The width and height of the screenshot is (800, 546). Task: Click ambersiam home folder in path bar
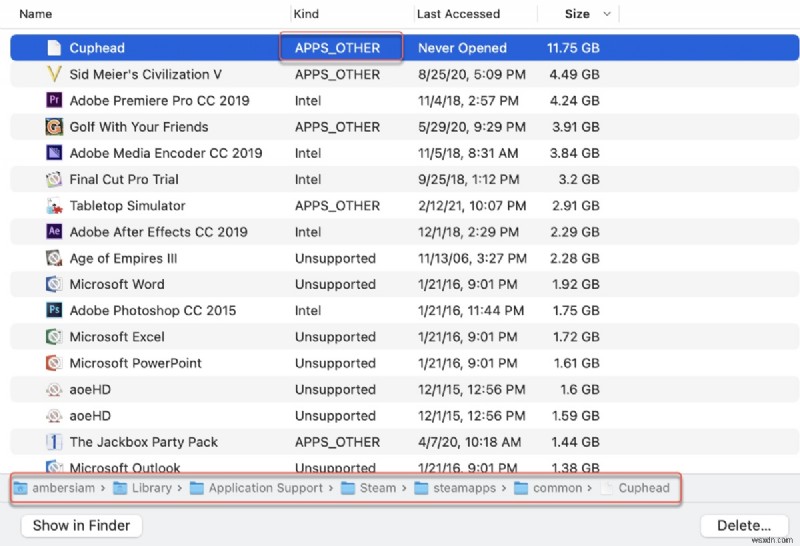click(x=55, y=488)
